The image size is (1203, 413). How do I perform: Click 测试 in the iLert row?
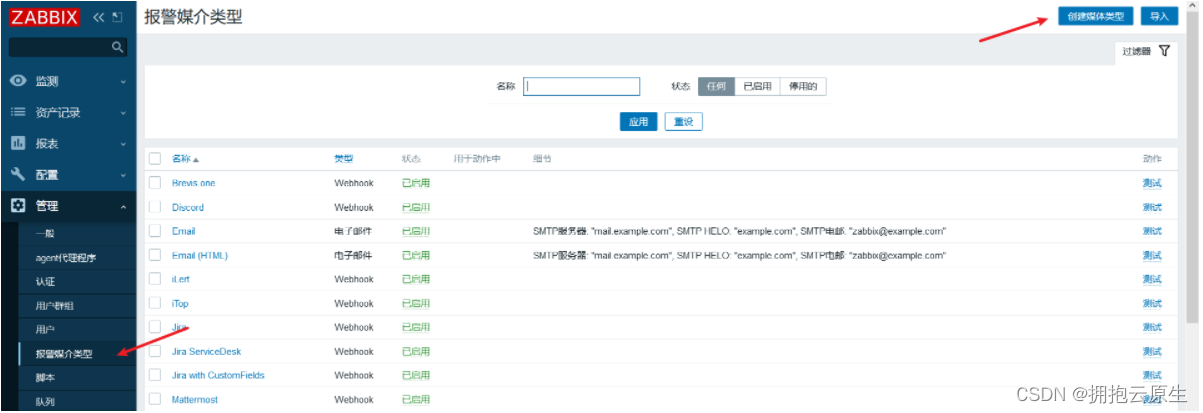[x=1152, y=279]
